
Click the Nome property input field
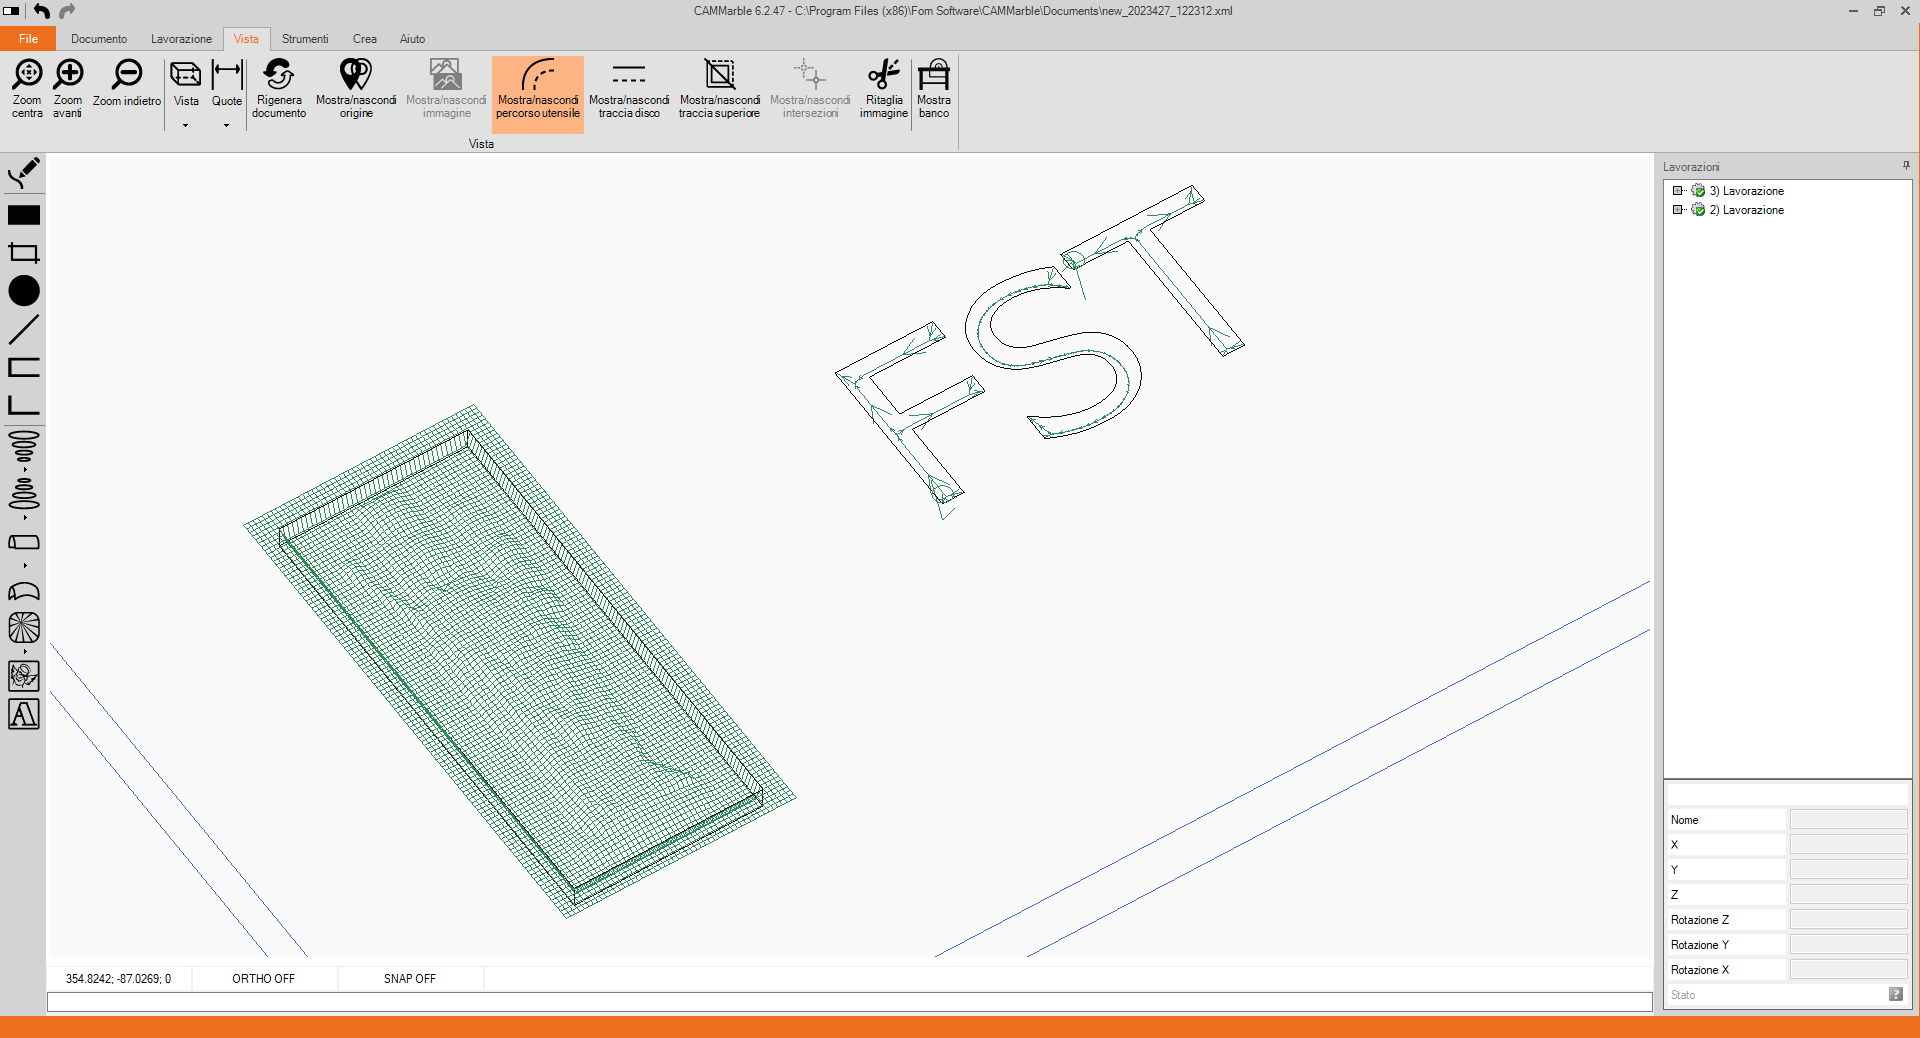[x=1848, y=820]
